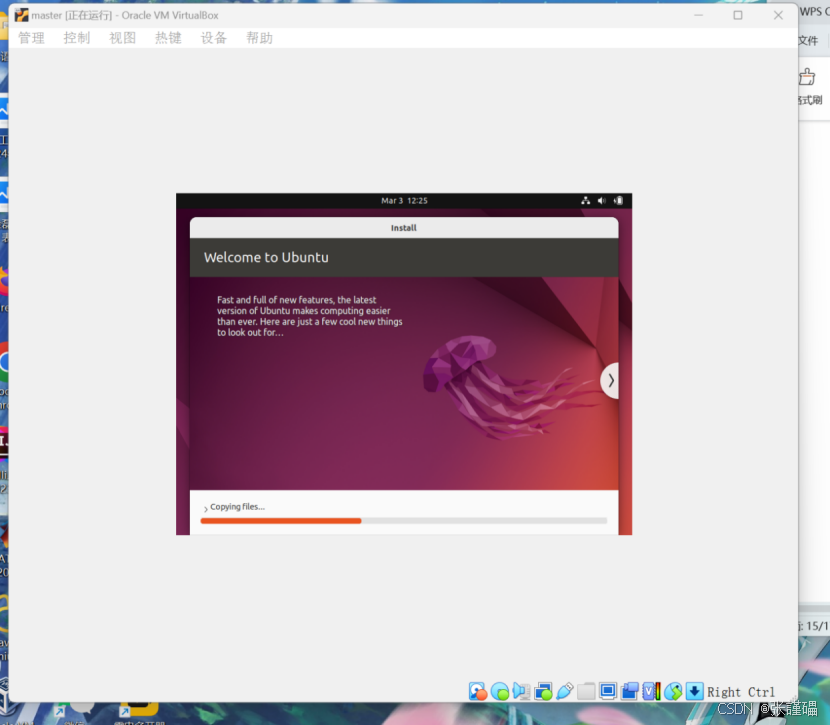Image resolution: width=830 pixels, height=725 pixels.
Task: Expand the Copying files details chevron
Action: 205,509
